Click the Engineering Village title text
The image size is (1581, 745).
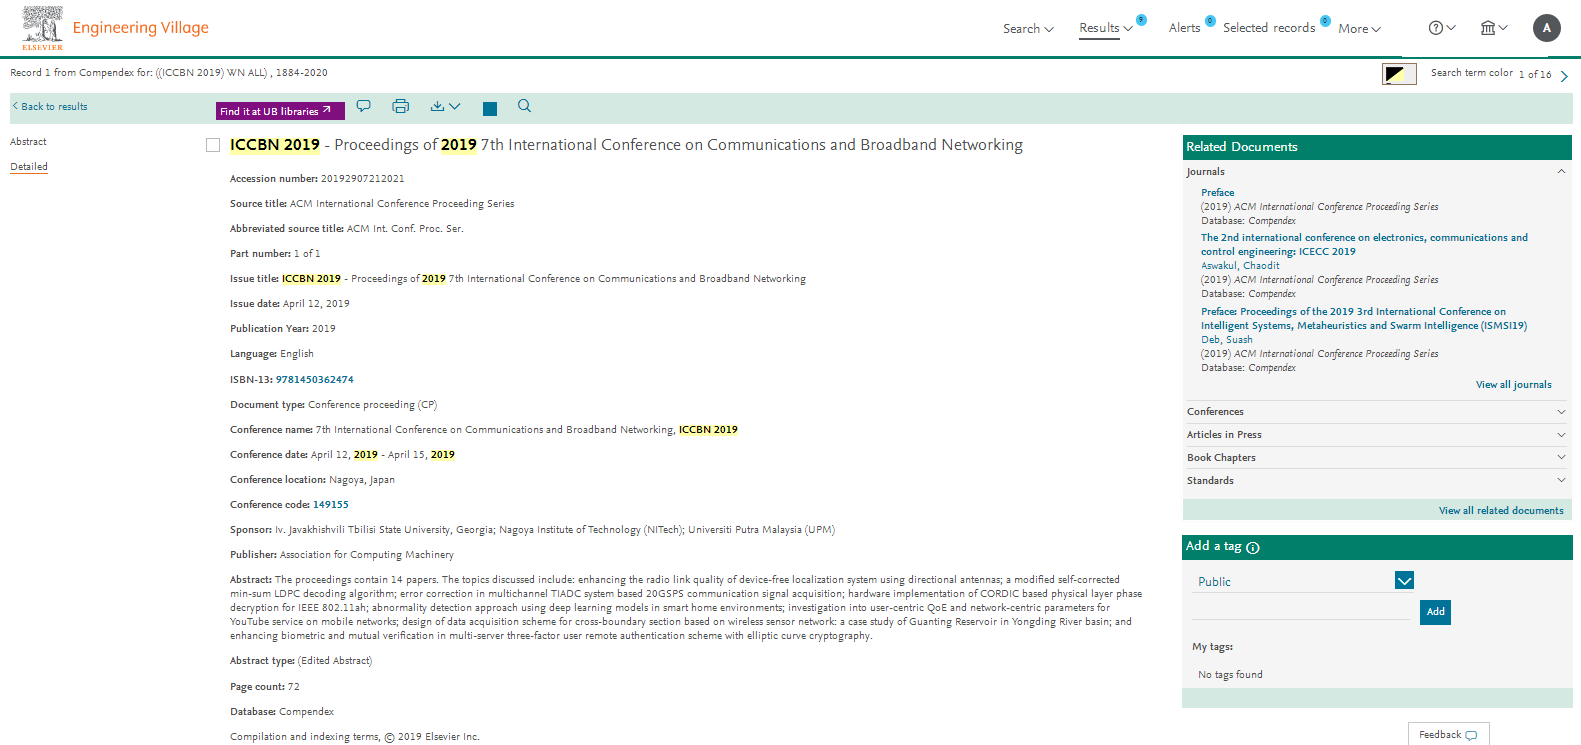coord(141,28)
